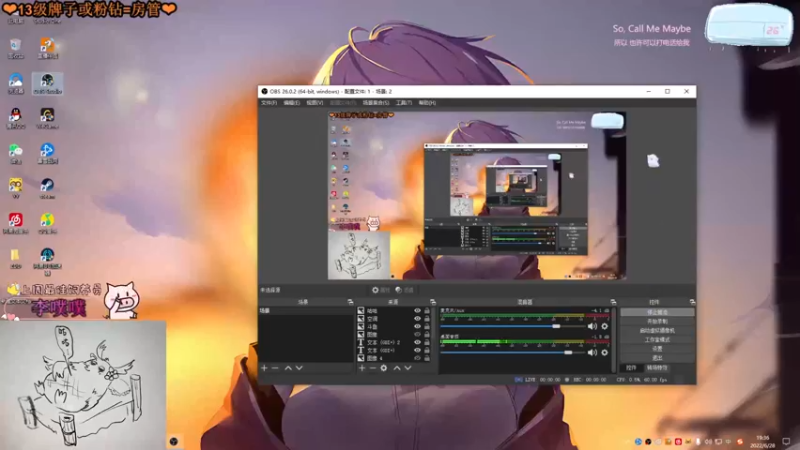Click the OBS preview canvas

477,195
